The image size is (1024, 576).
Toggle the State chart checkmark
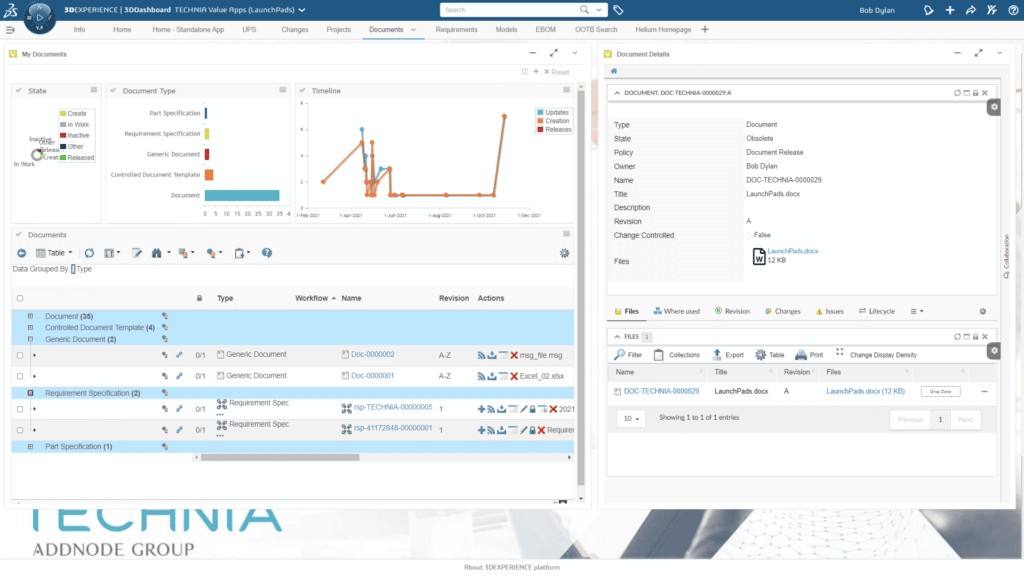point(19,91)
